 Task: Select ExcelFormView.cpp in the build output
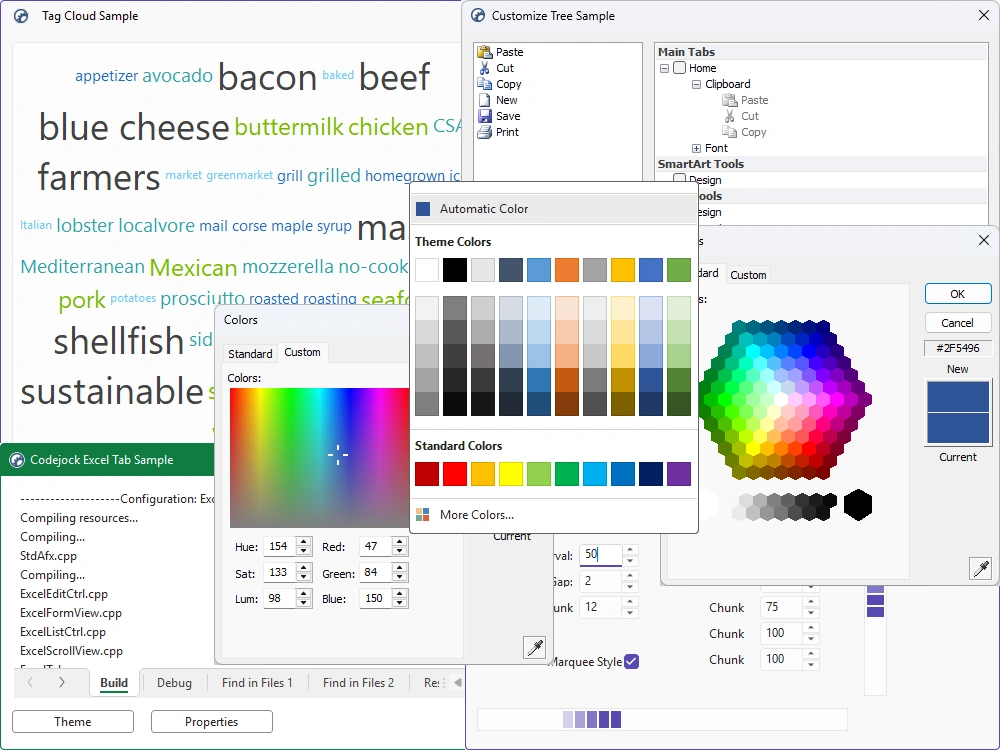(71, 613)
